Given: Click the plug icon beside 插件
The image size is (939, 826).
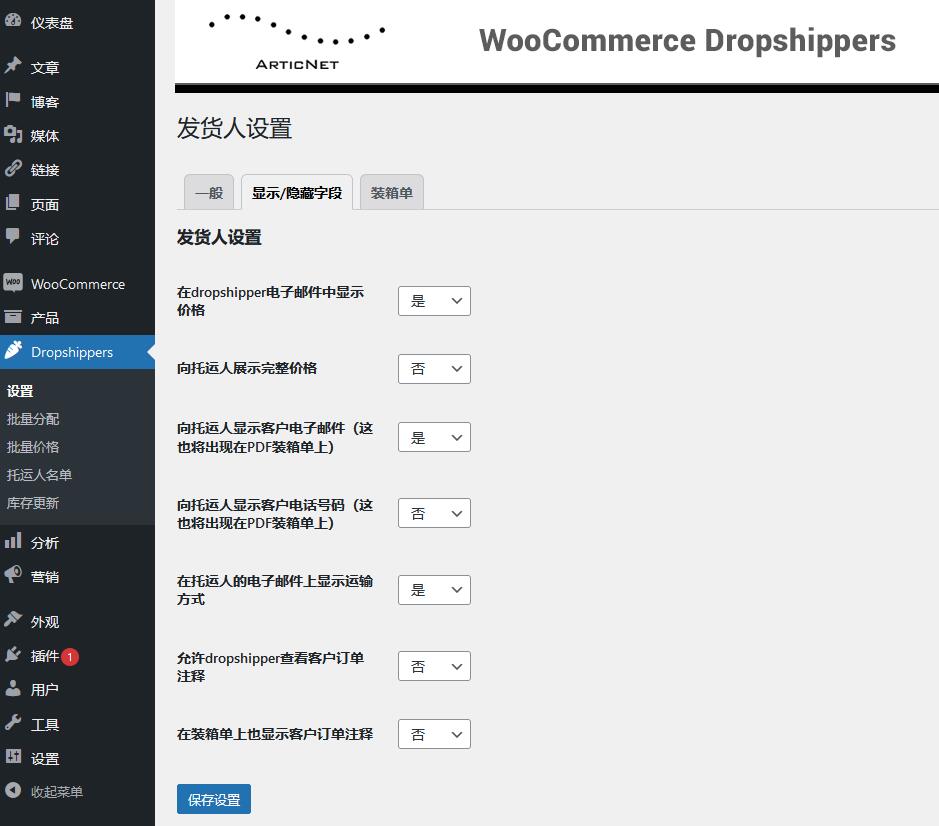Looking at the screenshot, I should pos(13,654).
